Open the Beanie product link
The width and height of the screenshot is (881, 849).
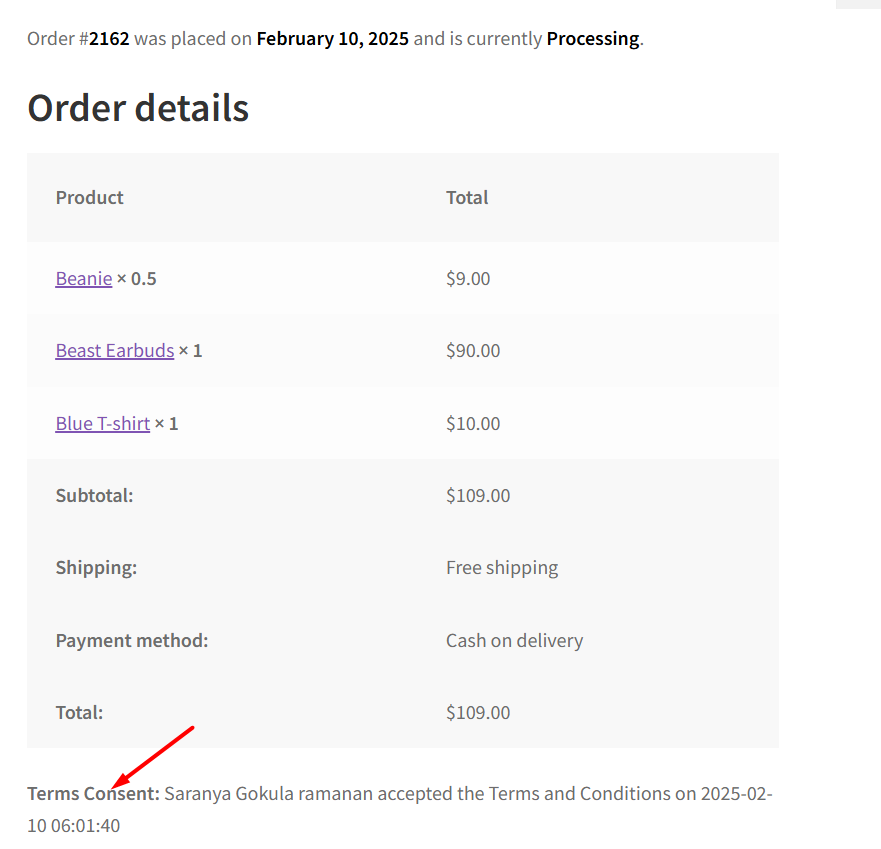84,278
